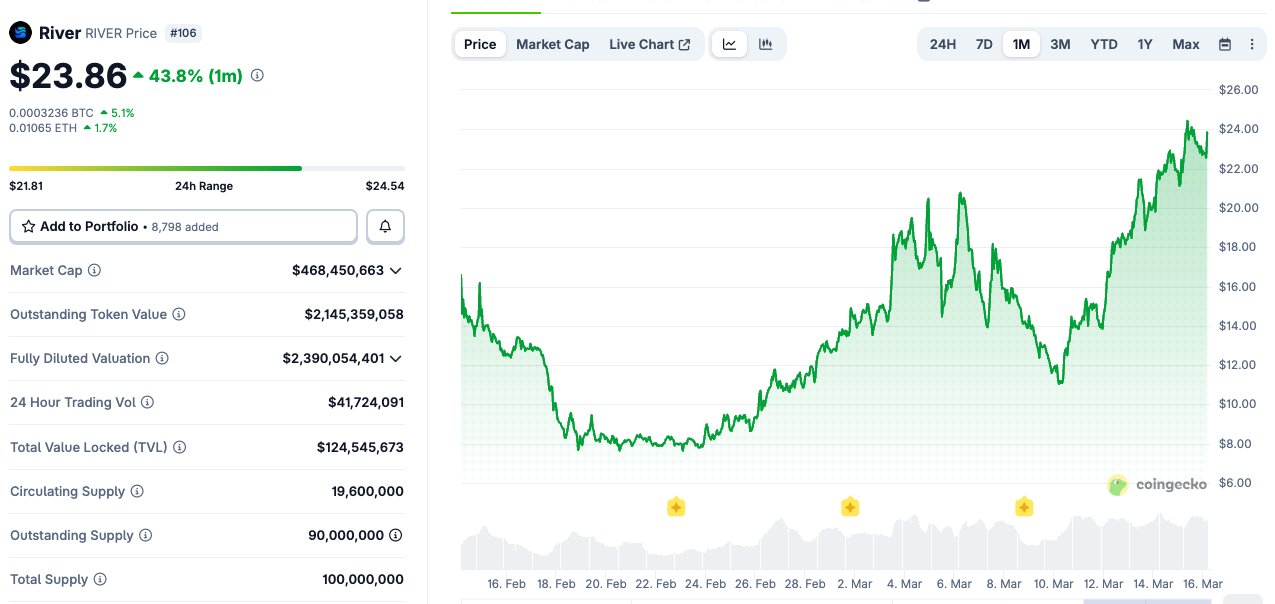
Task: Switch to candlestick chart view
Action: tap(765, 44)
